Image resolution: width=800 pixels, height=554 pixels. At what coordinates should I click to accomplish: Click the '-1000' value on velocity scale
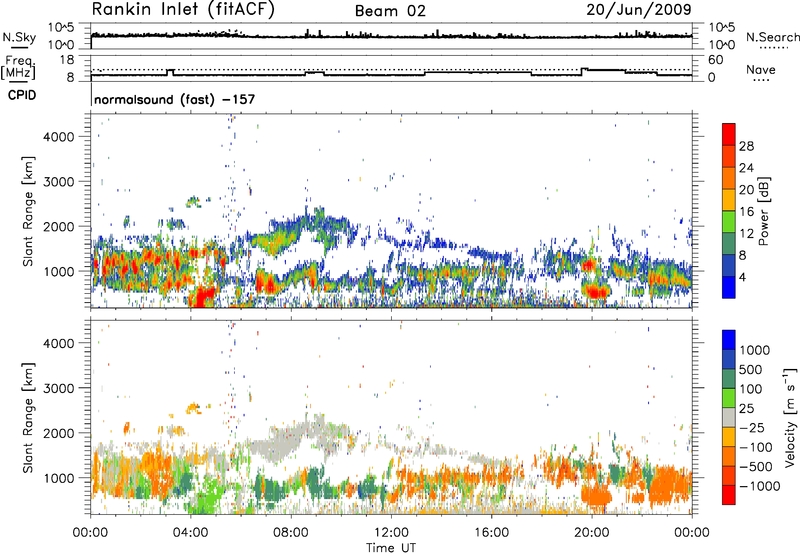point(760,486)
